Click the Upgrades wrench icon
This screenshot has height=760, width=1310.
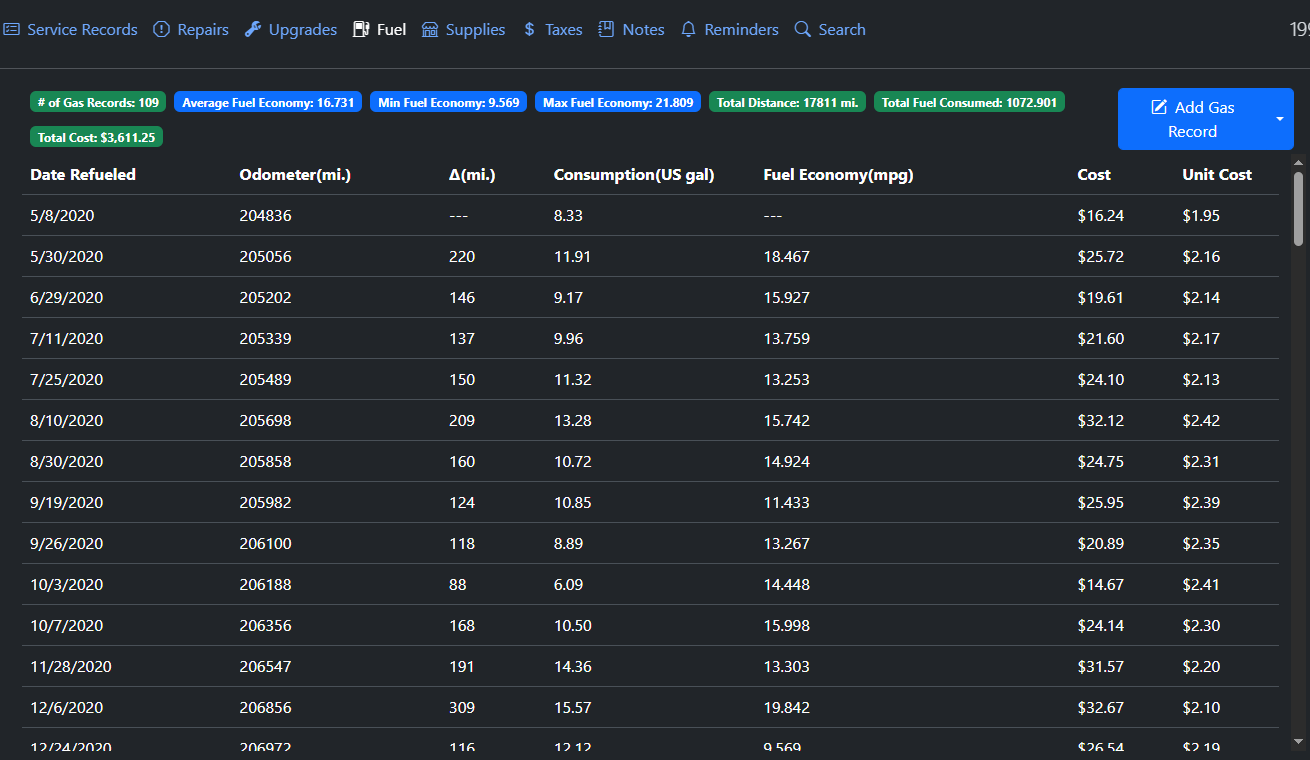point(253,30)
